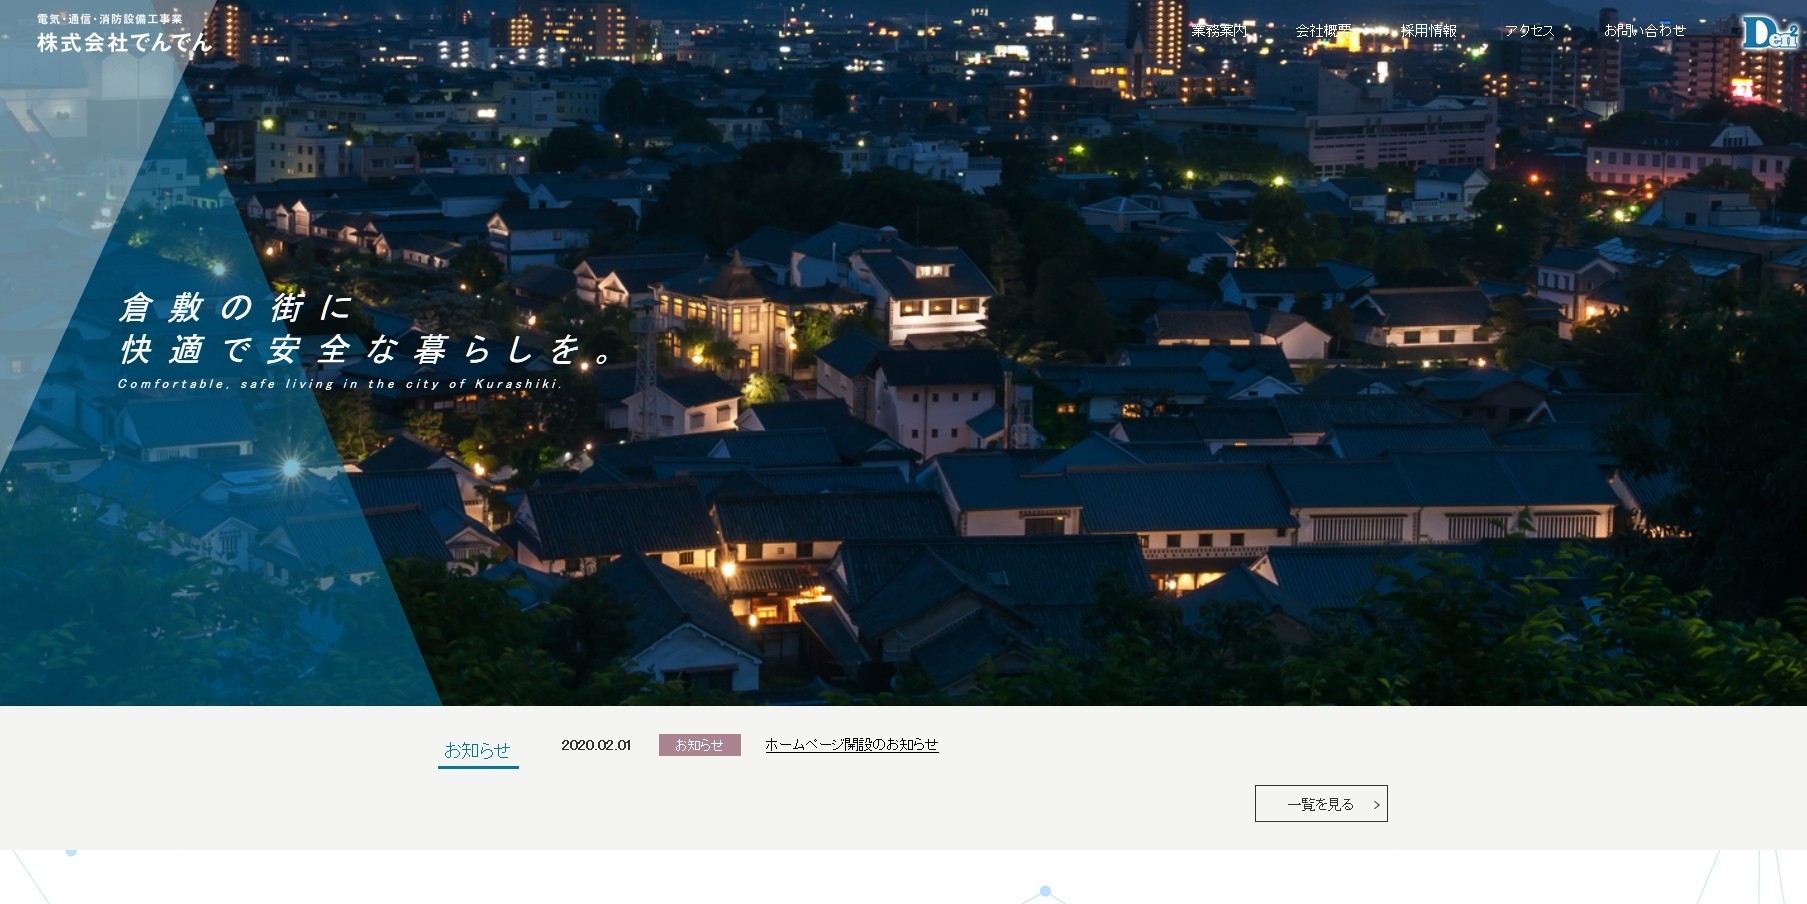Image resolution: width=1807 pixels, height=904 pixels.
Task: Click the bright starburst light in blue overlay
Action: (x=291, y=467)
